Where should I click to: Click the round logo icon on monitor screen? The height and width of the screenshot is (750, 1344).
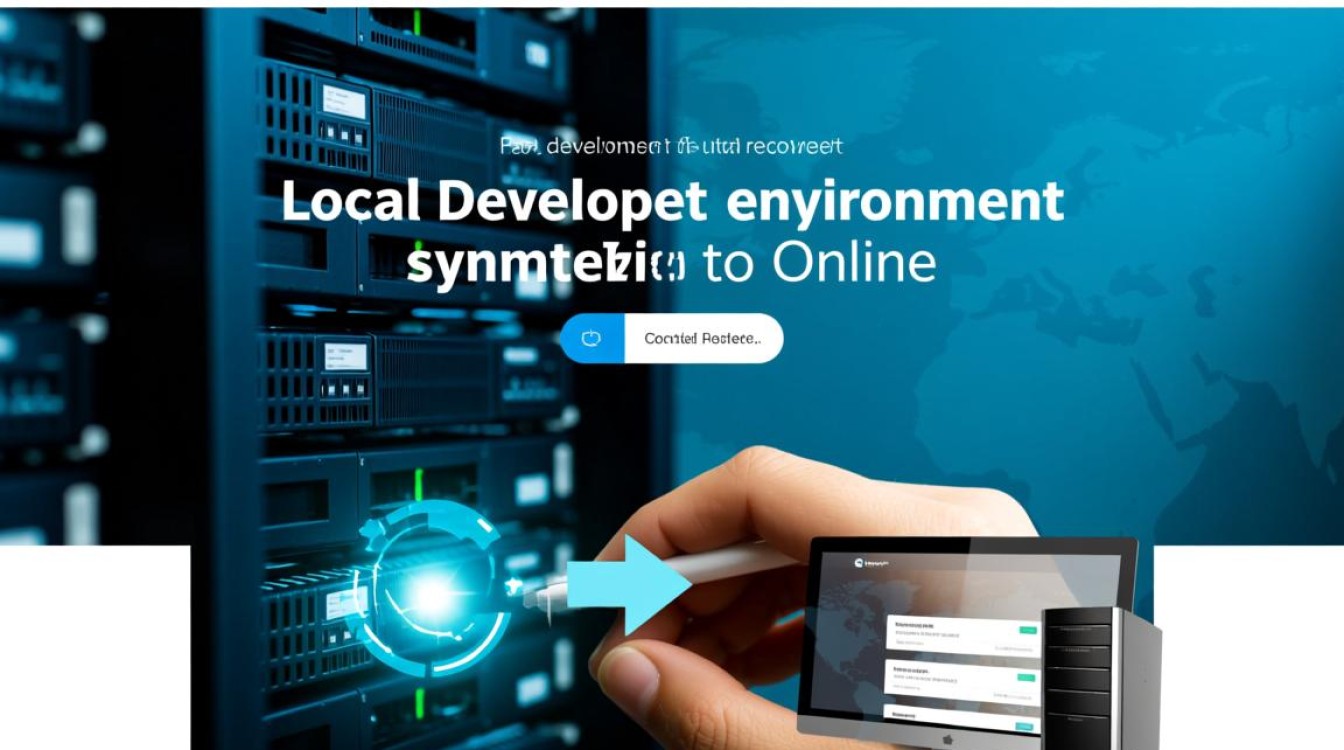click(x=859, y=563)
